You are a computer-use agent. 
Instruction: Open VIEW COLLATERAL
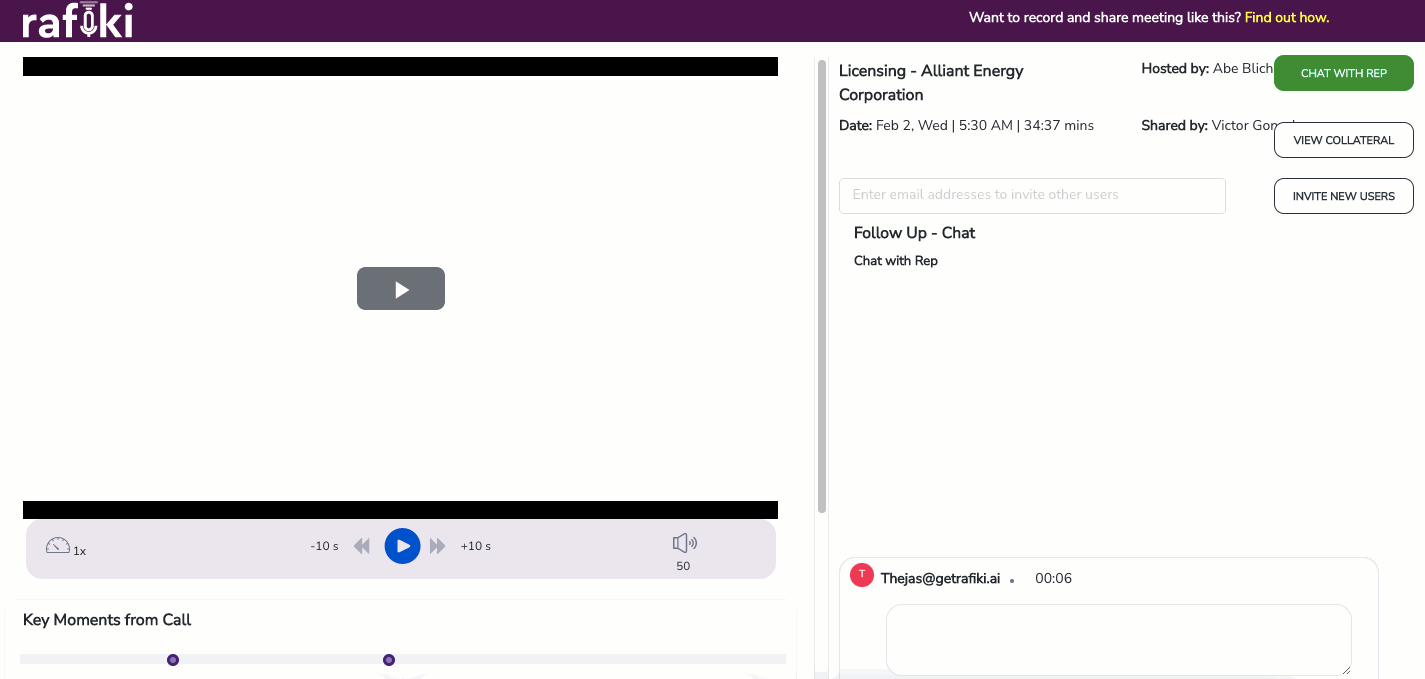pyautogui.click(x=1343, y=140)
